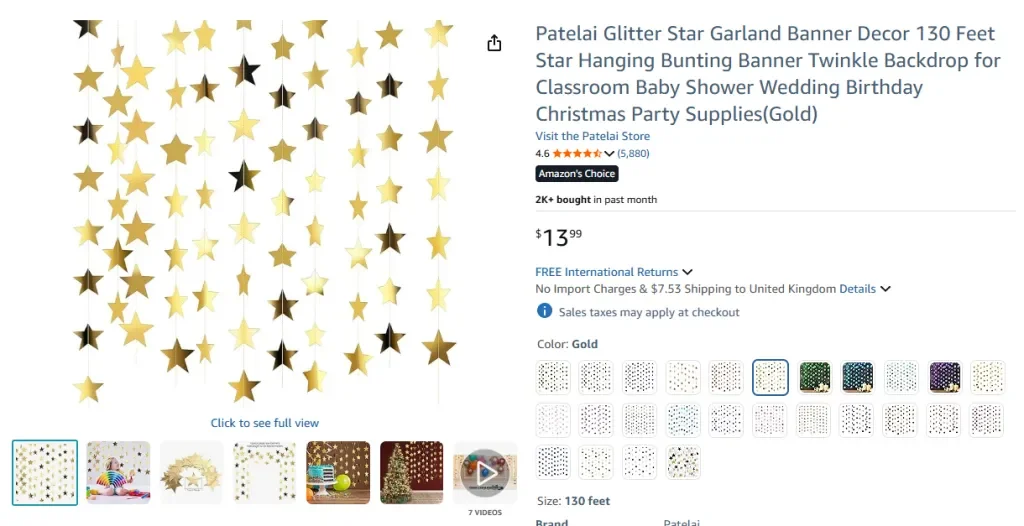Click to see full view link

(x=265, y=423)
